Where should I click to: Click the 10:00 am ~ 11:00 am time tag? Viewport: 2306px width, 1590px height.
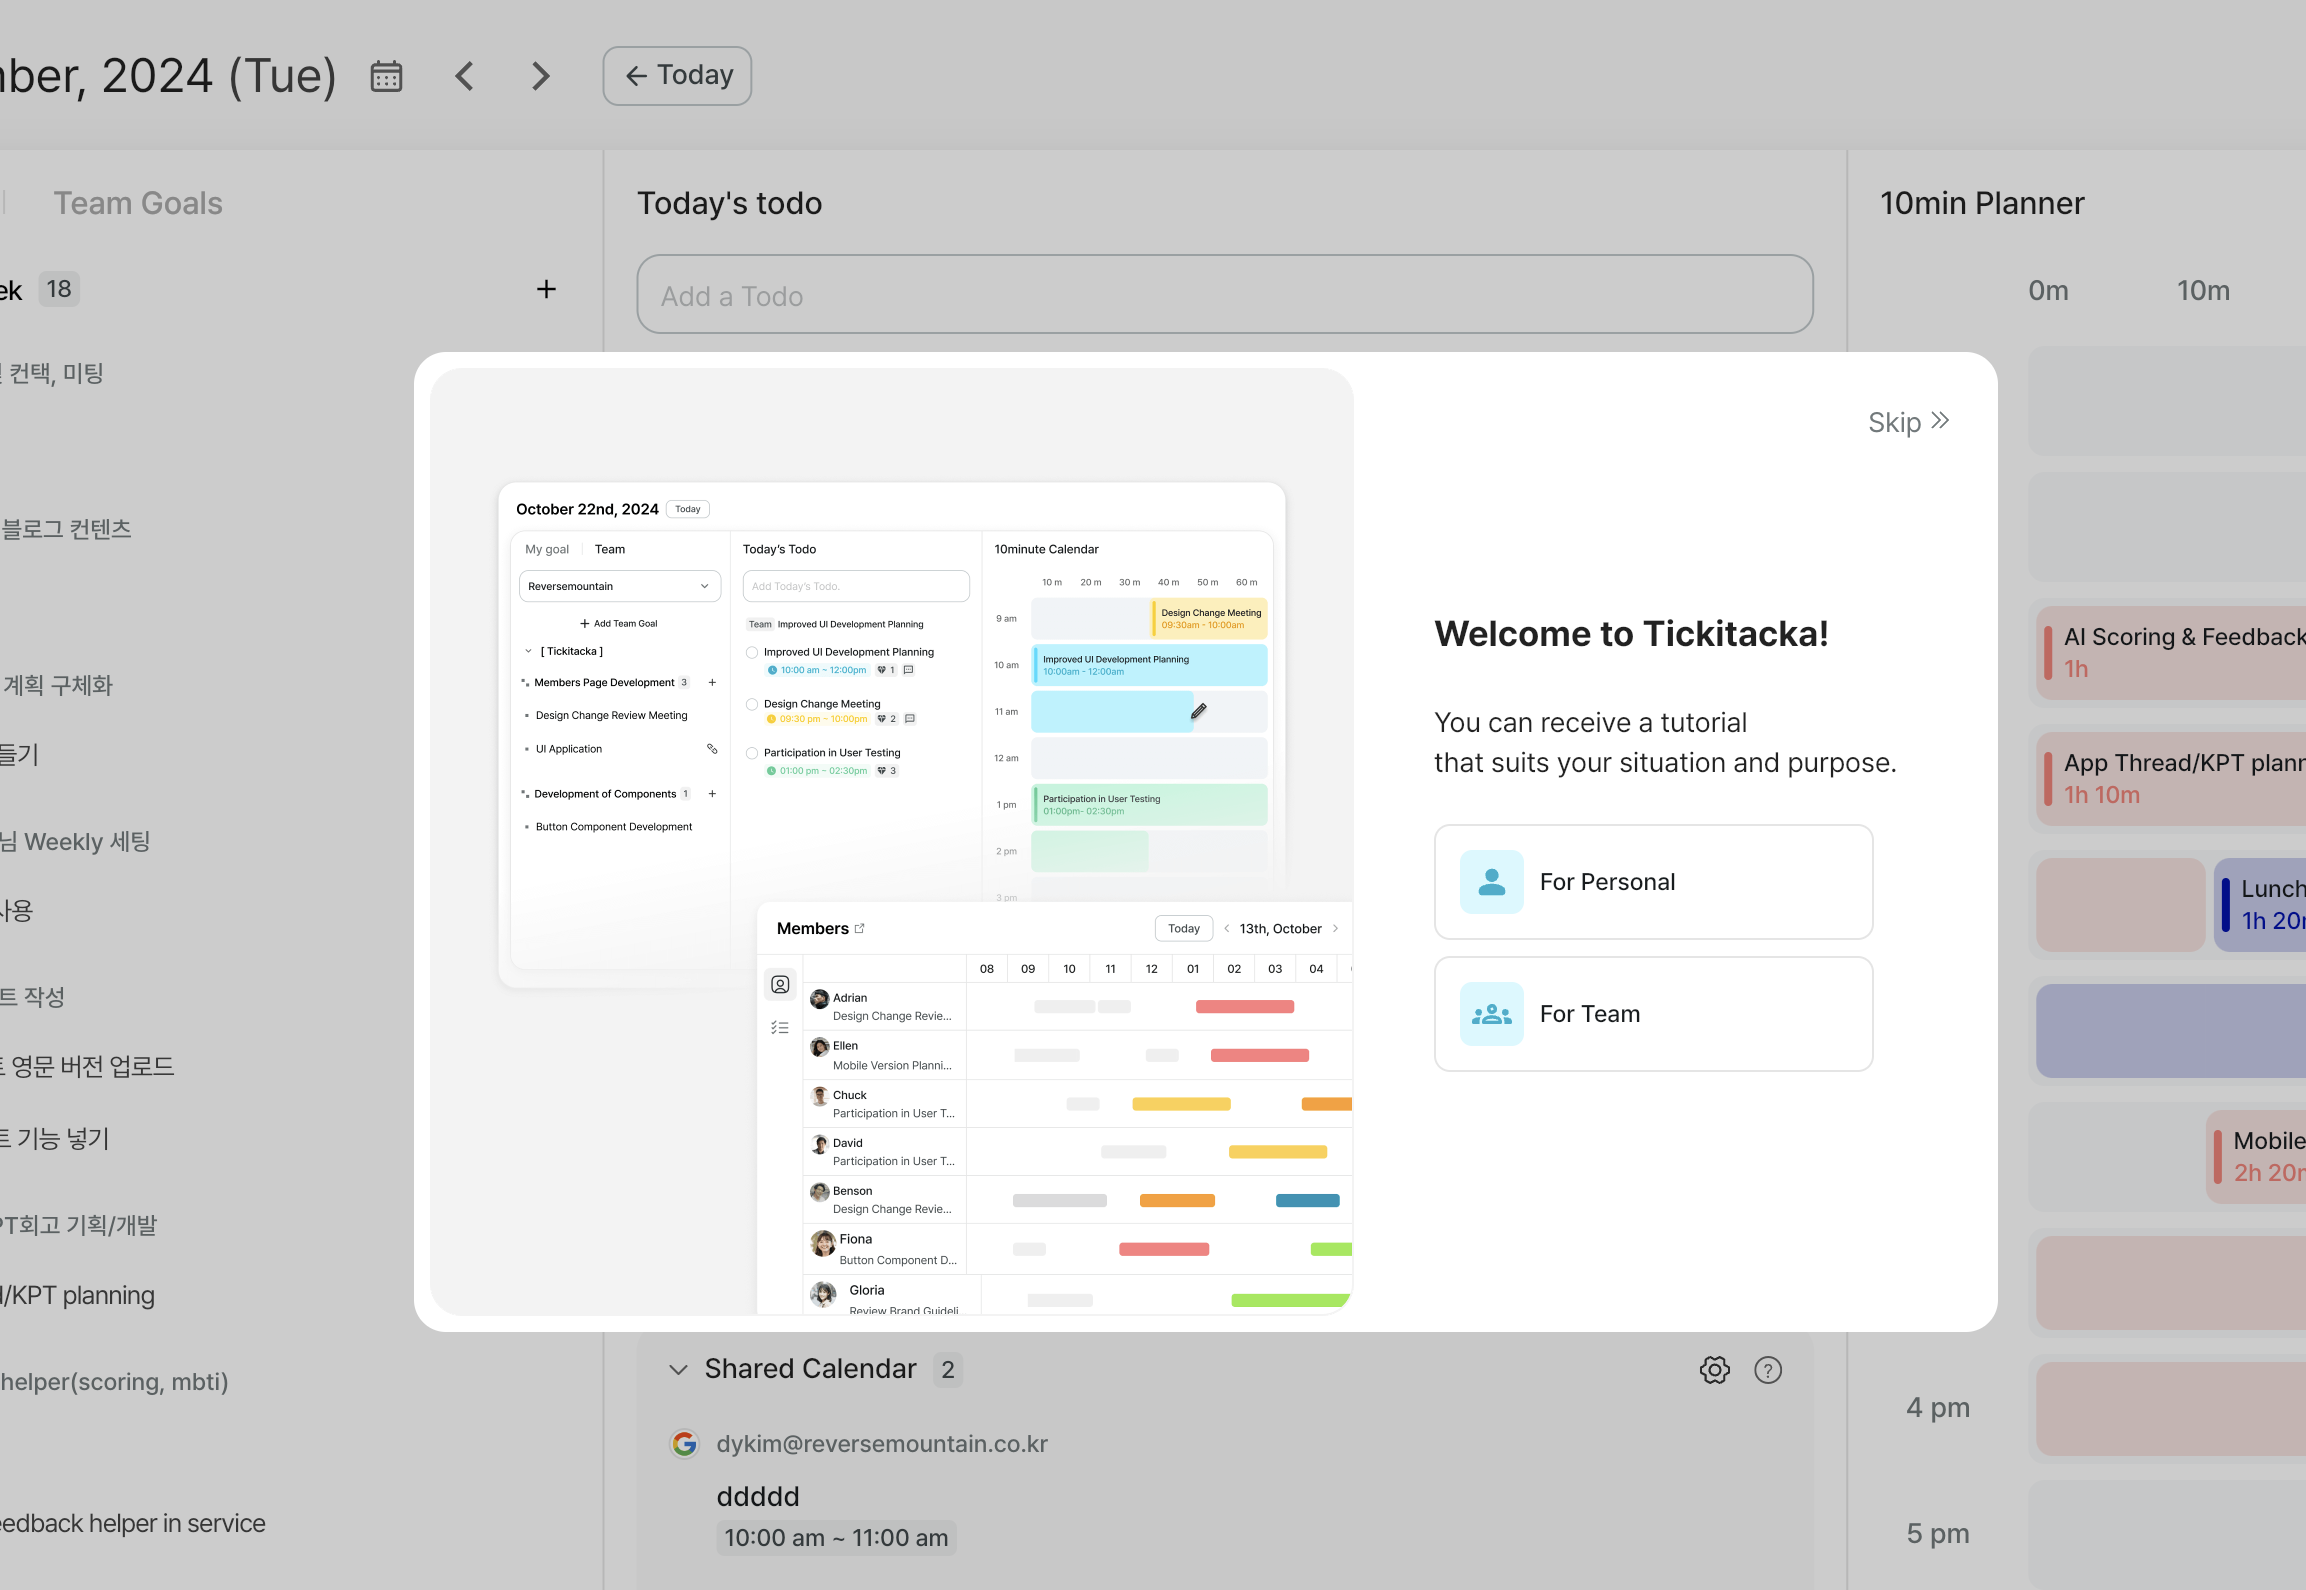pyautogui.click(x=836, y=1538)
